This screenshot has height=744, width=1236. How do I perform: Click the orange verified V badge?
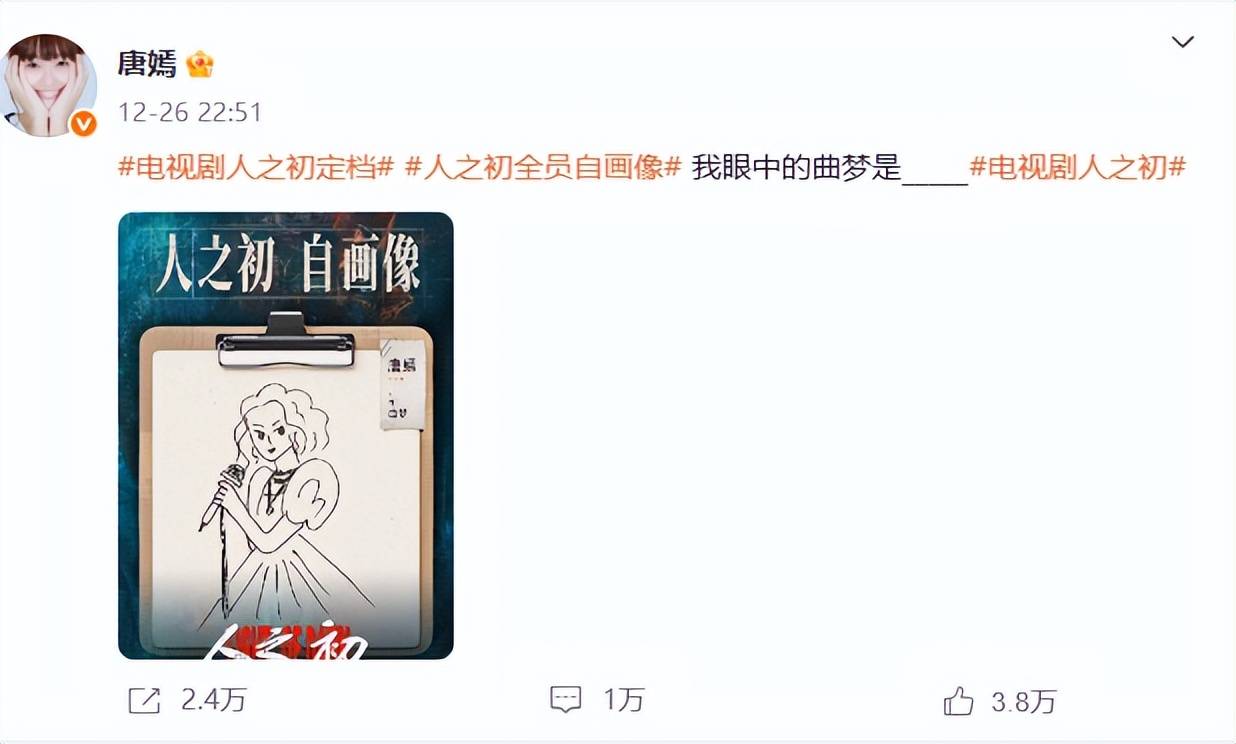(84, 123)
